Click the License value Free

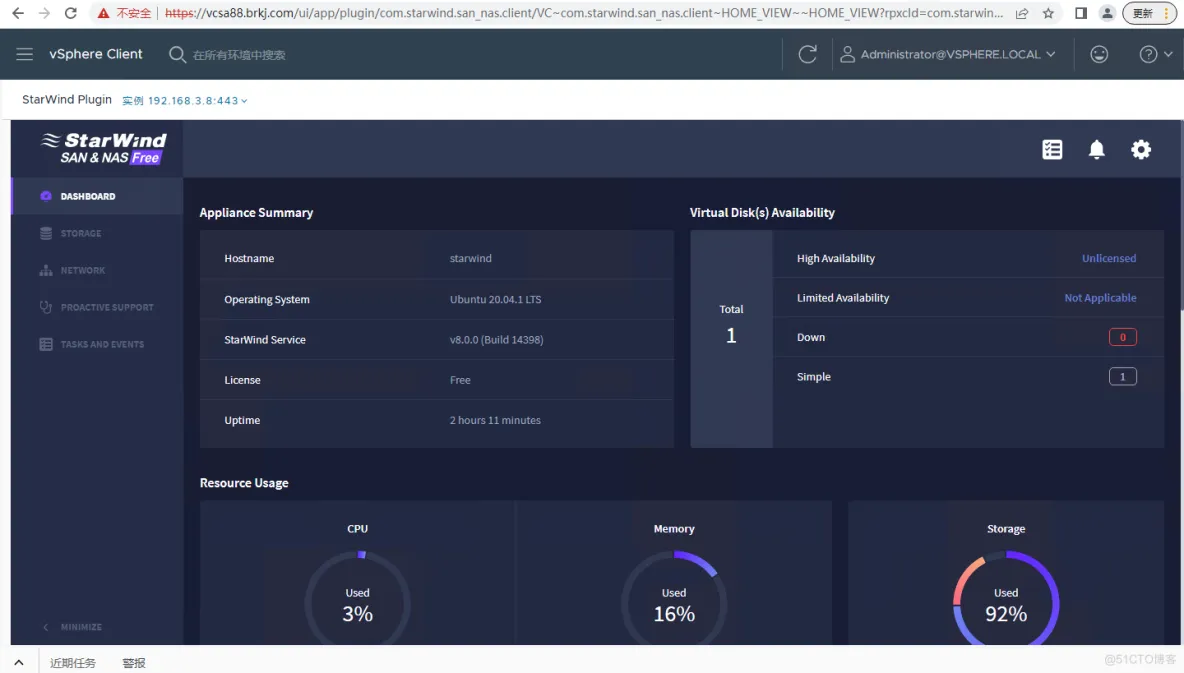pyautogui.click(x=460, y=380)
